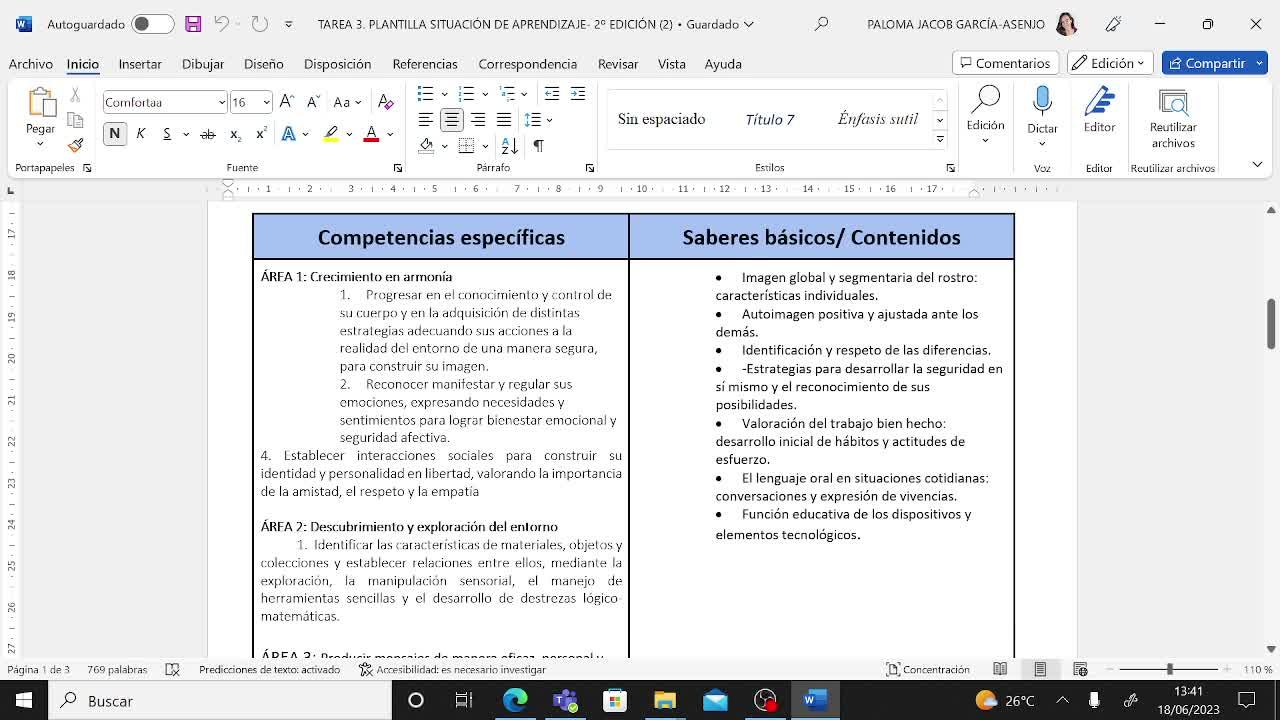This screenshot has height=720, width=1280.
Task: Toggle the Autoguardado switch
Action: tap(152, 24)
